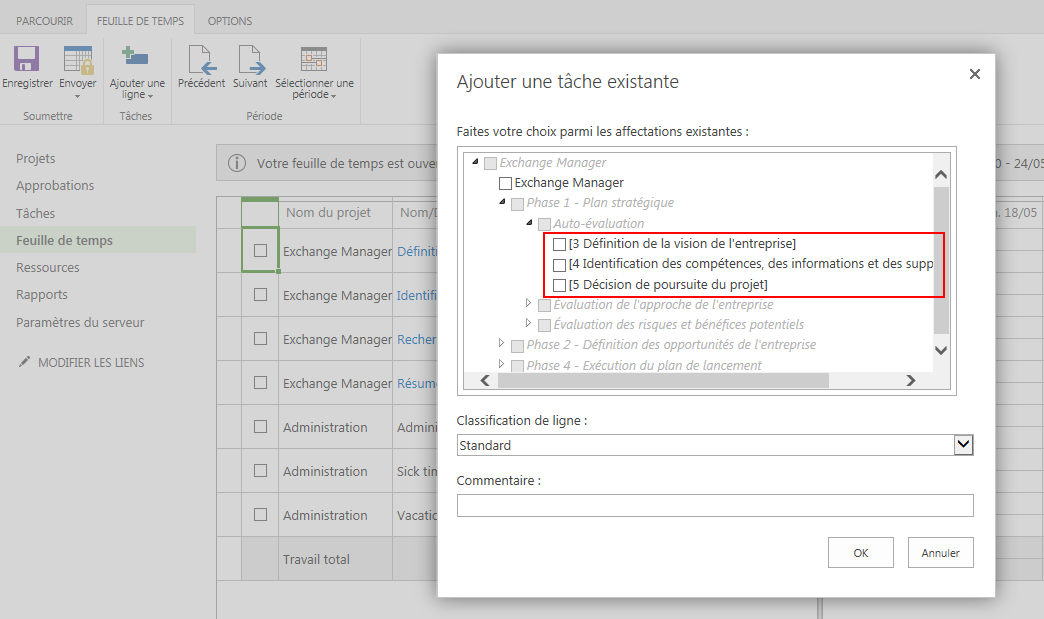The height and width of the screenshot is (619, 1044).
Task: Confirm the dialog with OK
Action: (860, 552)
